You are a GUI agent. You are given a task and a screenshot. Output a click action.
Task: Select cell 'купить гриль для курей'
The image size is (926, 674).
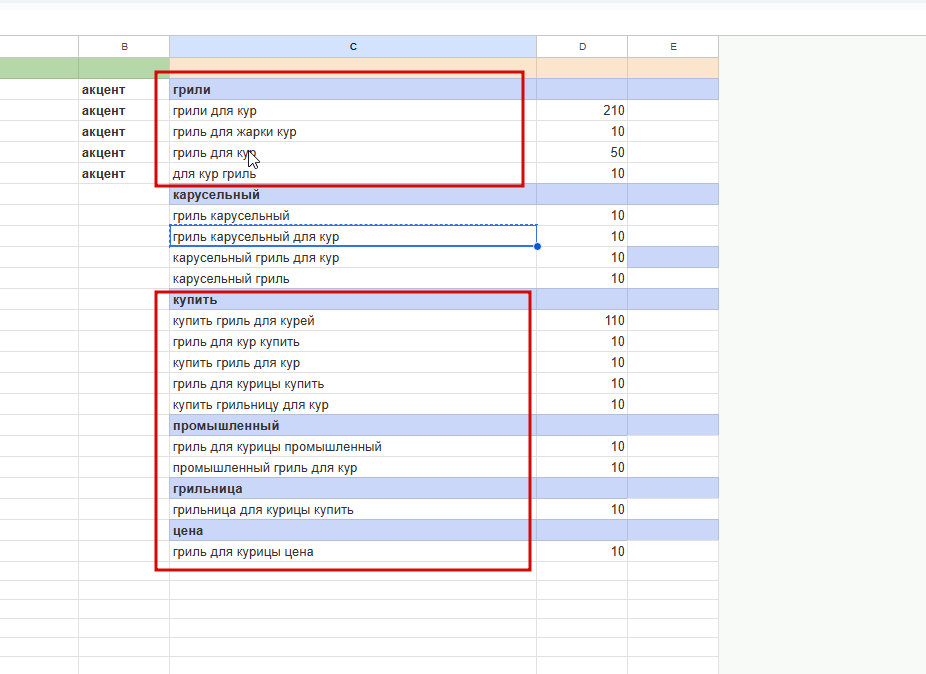(353, 321)
